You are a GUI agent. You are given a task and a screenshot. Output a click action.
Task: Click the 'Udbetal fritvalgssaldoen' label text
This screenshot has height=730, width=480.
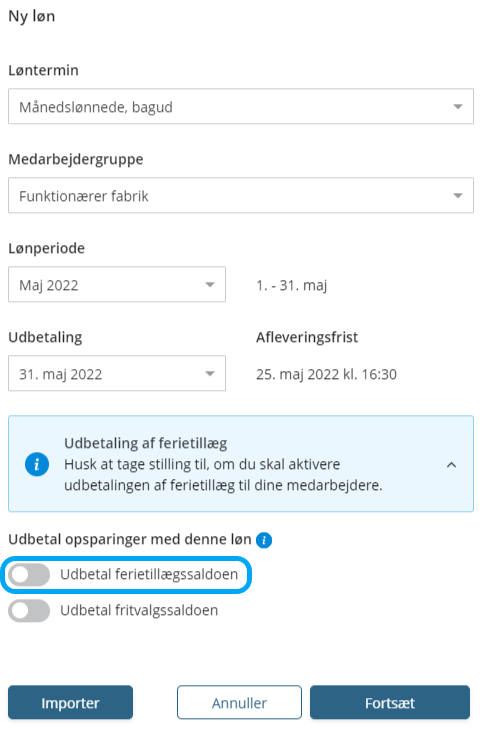(139, 610)
